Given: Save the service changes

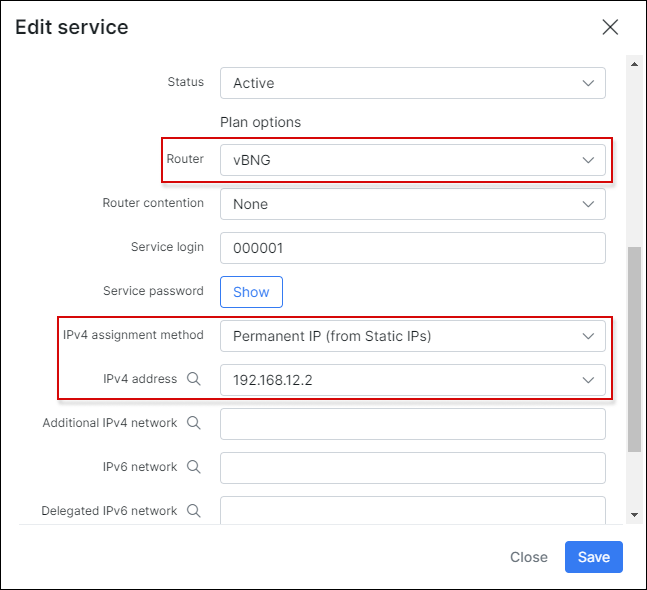Looking at the screenshot, I should coord(594,557).
